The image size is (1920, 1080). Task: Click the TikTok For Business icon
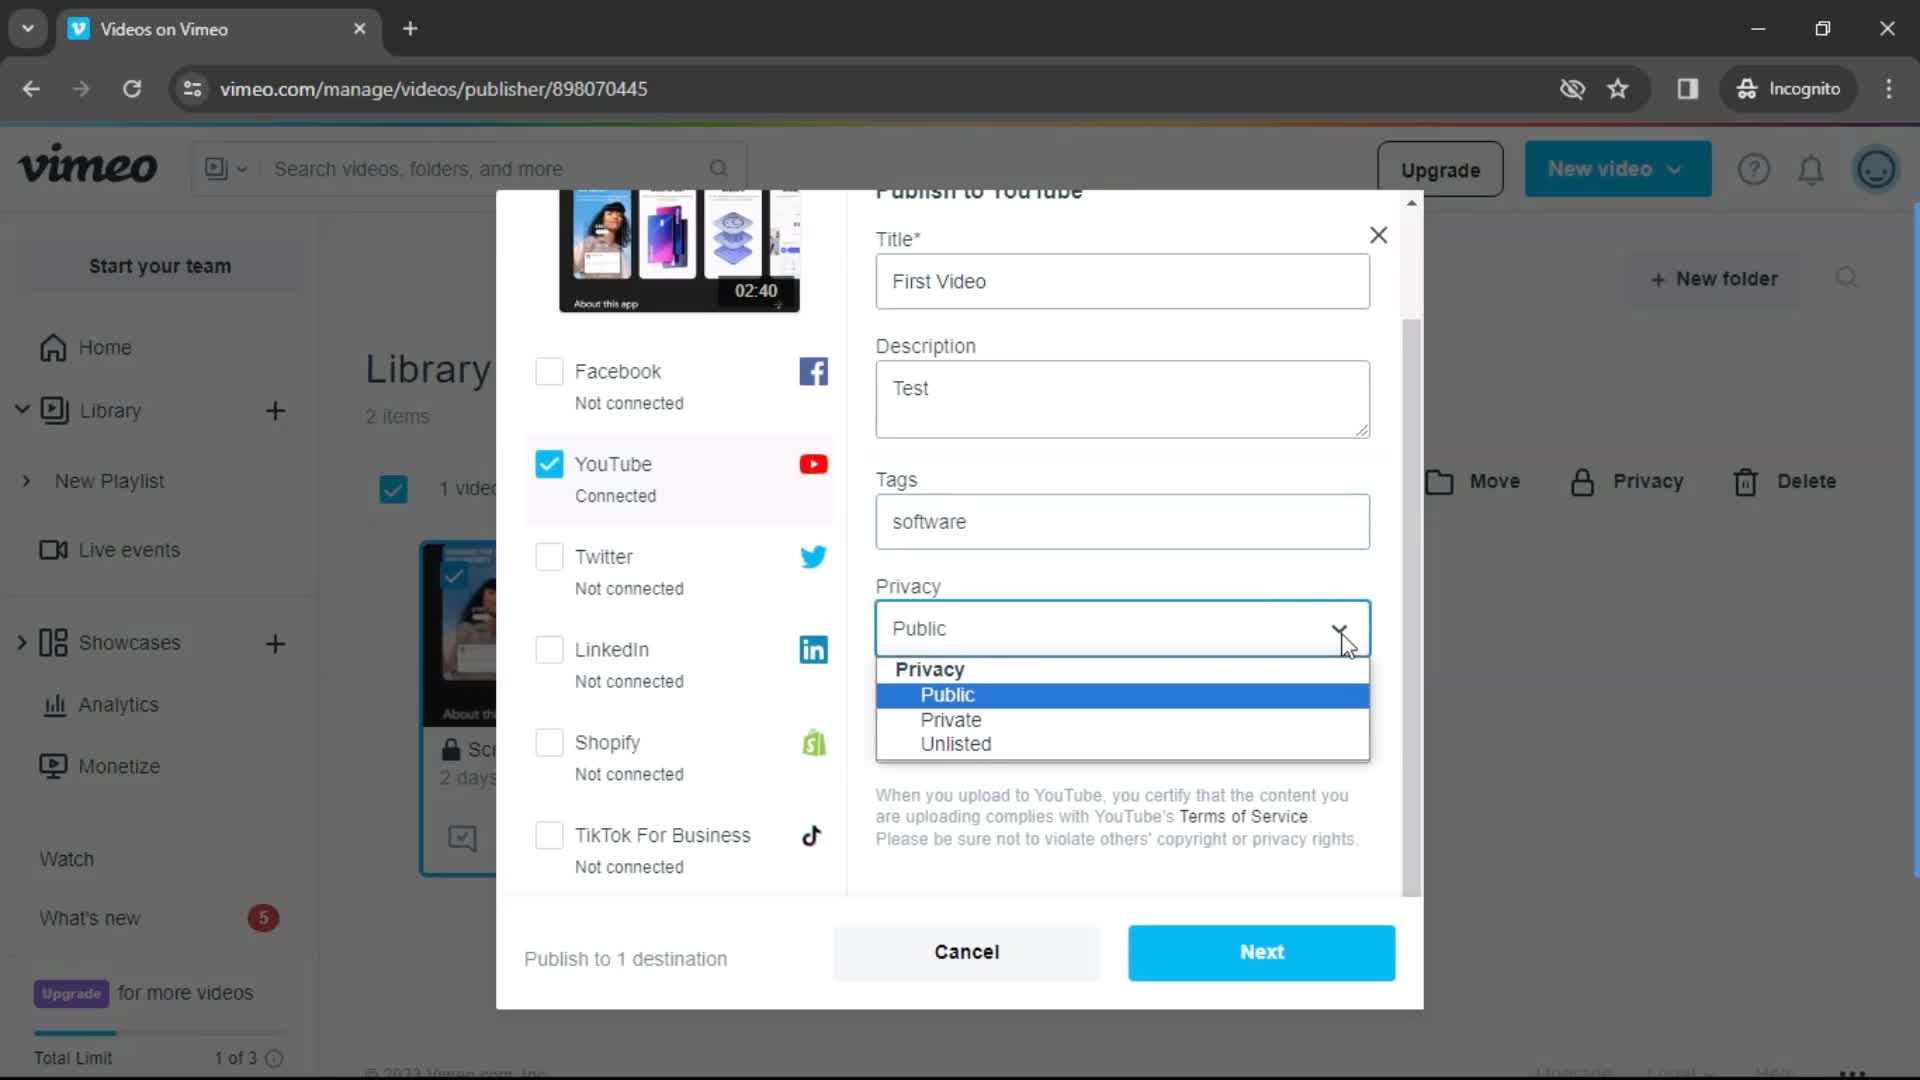tap(815, 836)
